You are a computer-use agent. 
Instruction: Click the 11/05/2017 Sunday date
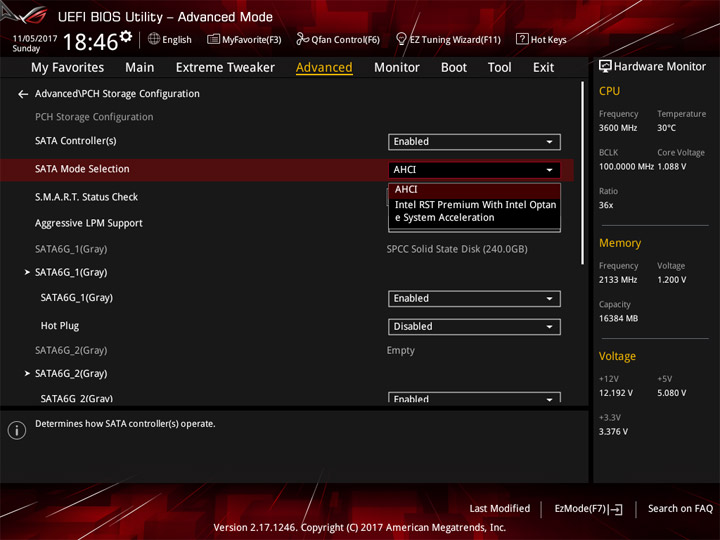34,43
